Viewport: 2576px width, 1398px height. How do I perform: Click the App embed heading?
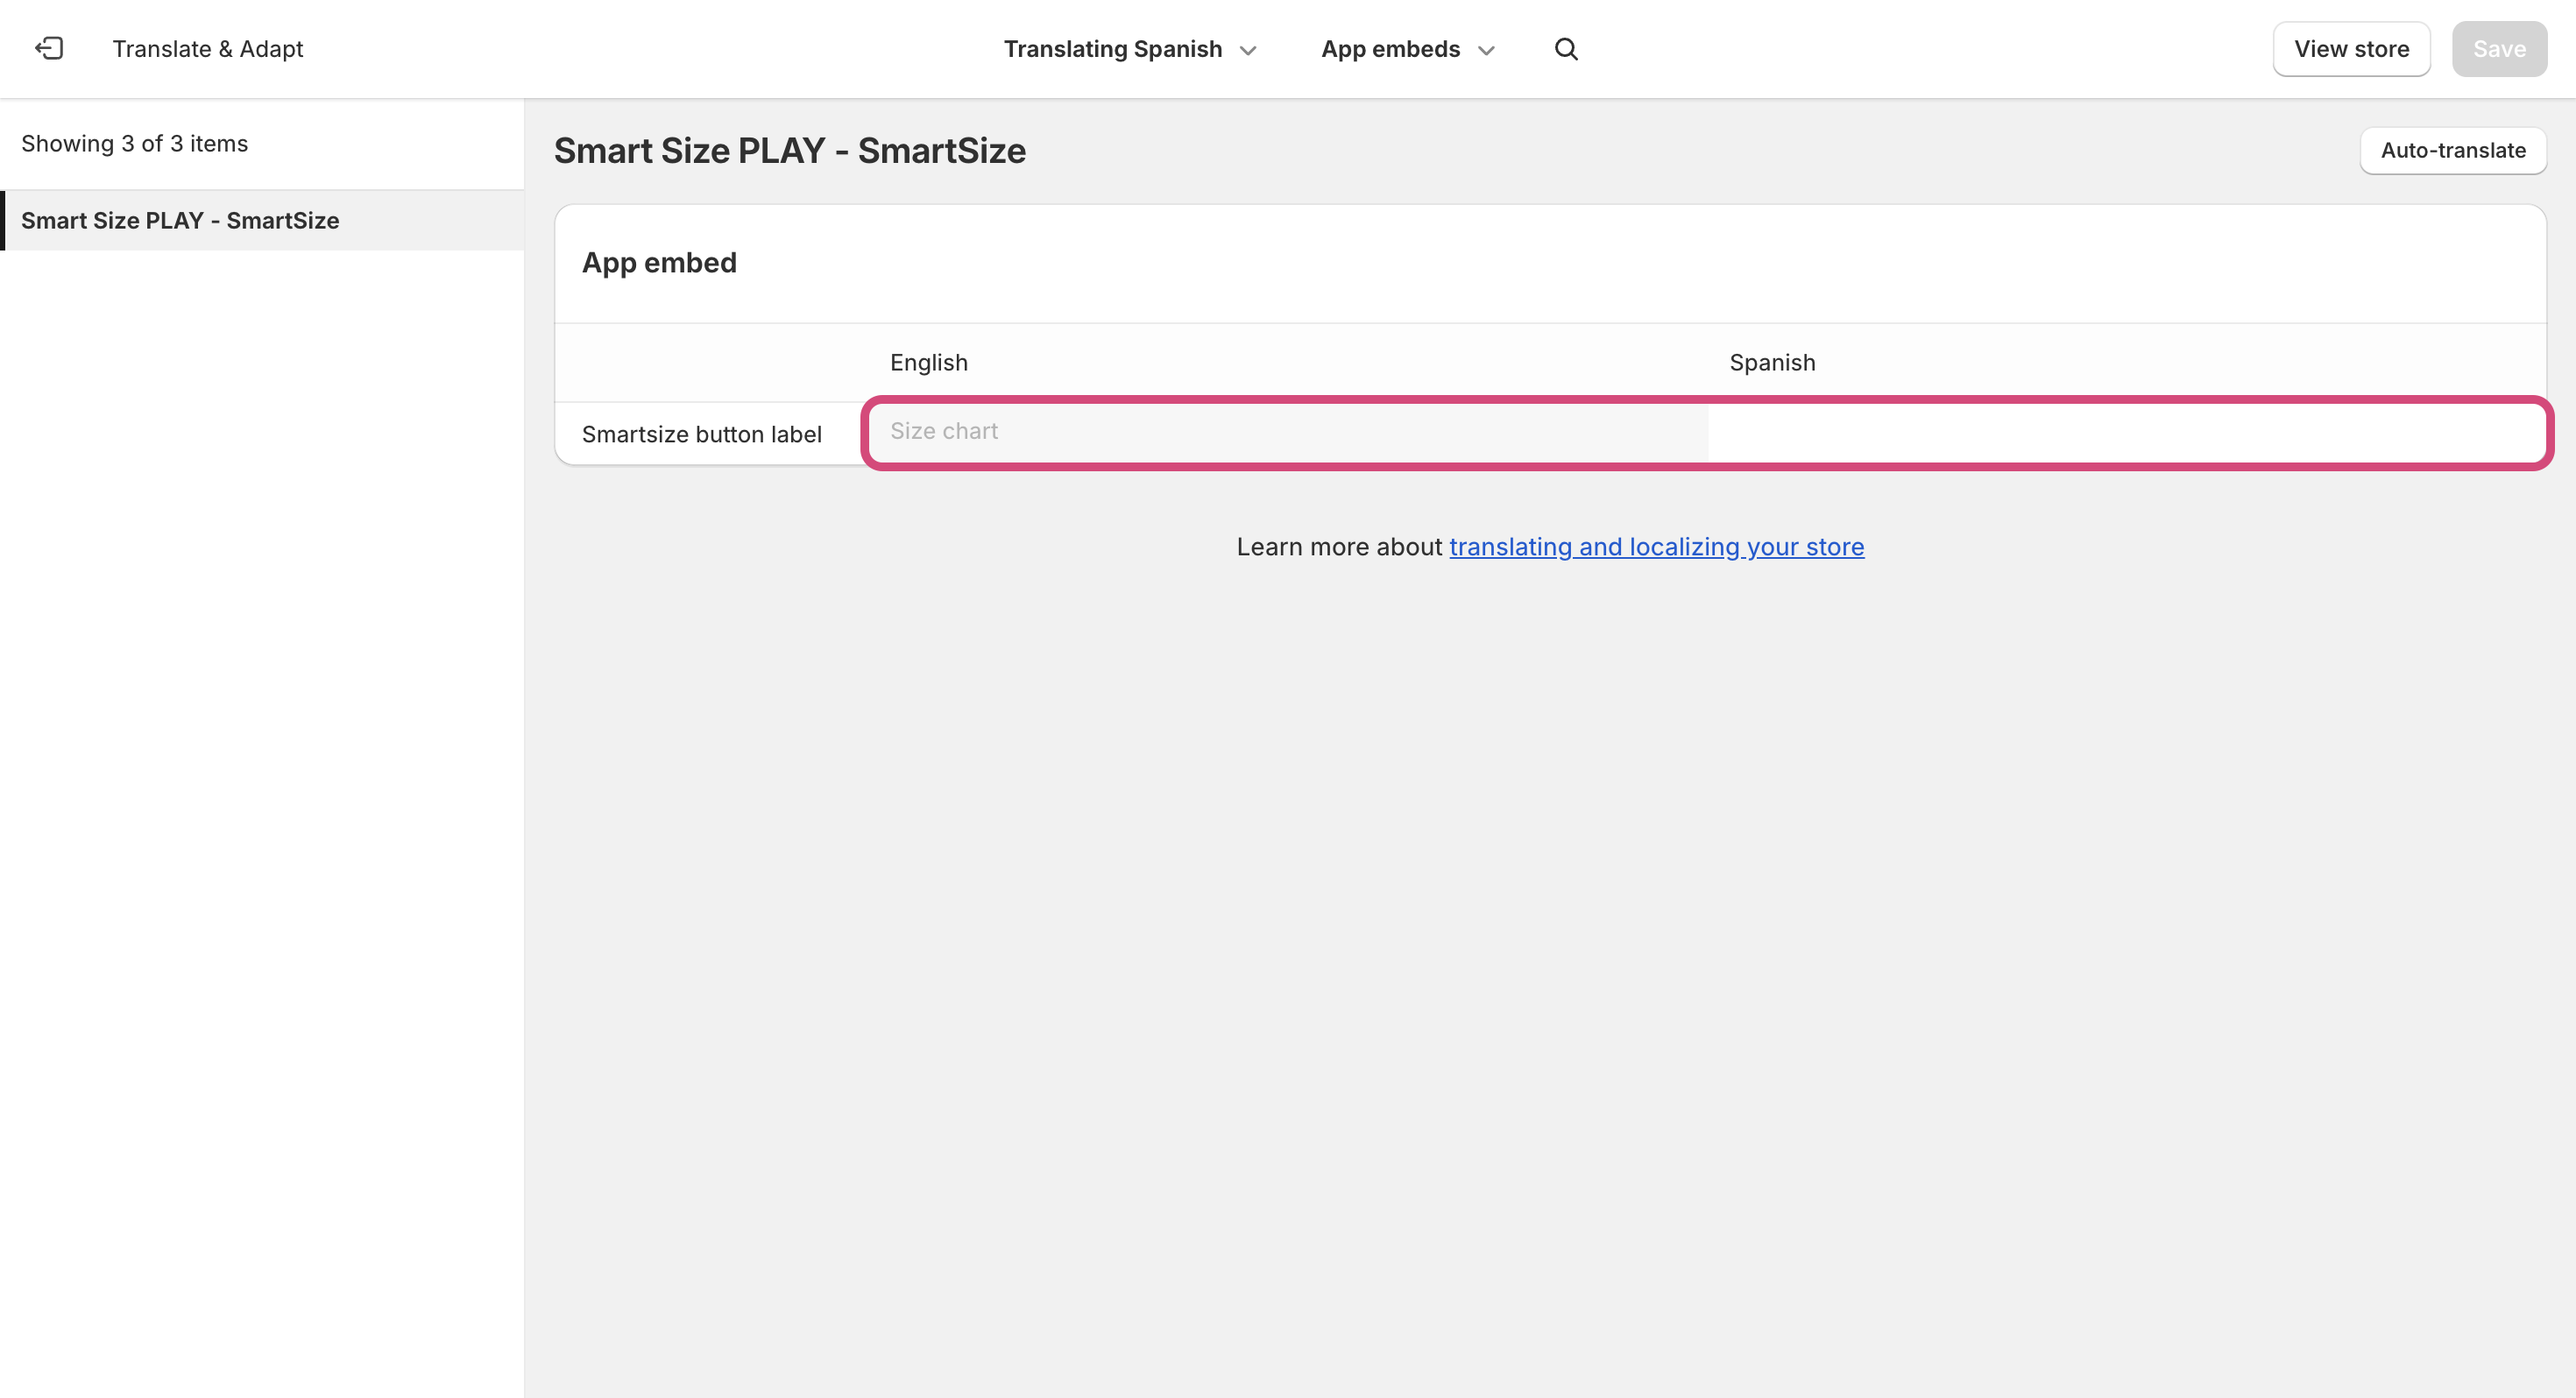tap(659, 263)
